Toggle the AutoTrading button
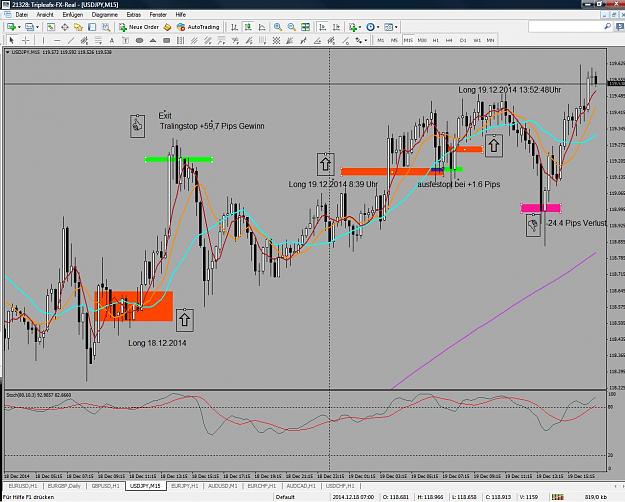 [x=198, y=27]
